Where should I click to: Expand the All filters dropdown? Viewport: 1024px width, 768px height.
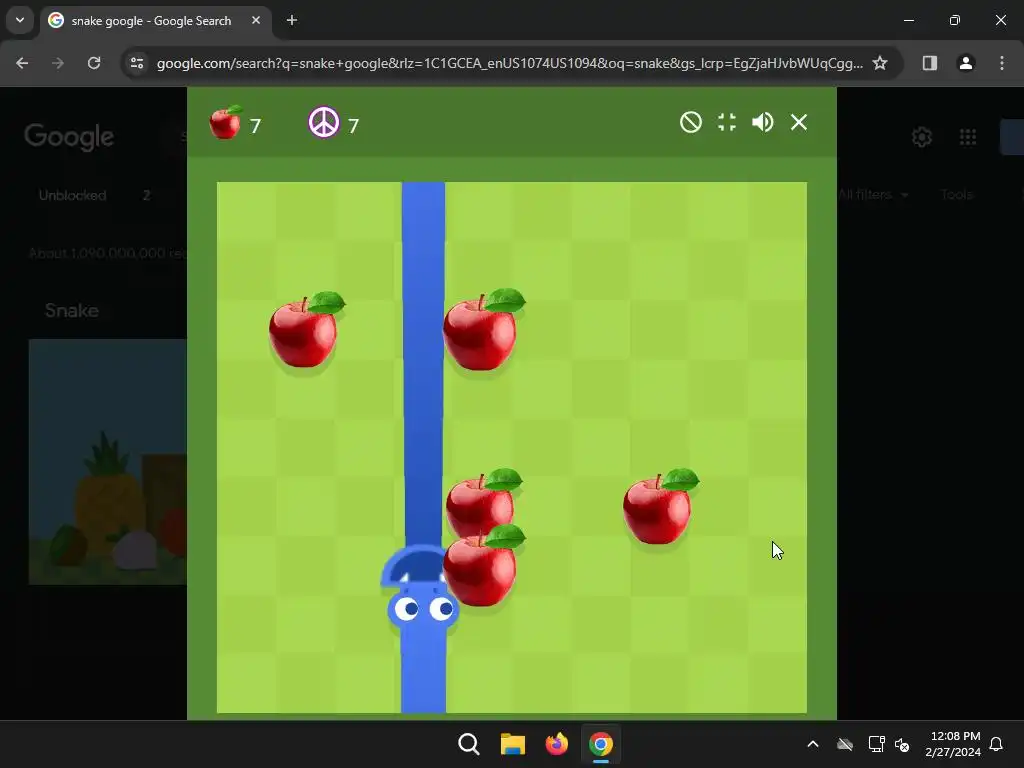(872, 195)
